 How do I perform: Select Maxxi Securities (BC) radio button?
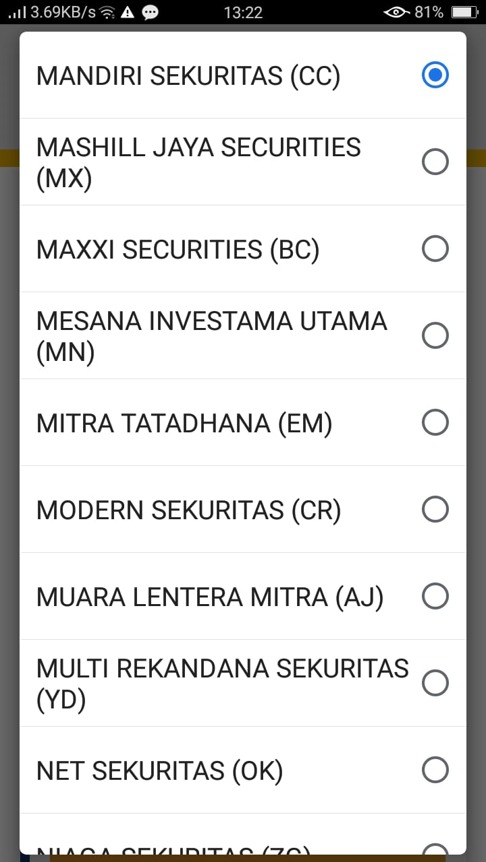click(435, 249)
